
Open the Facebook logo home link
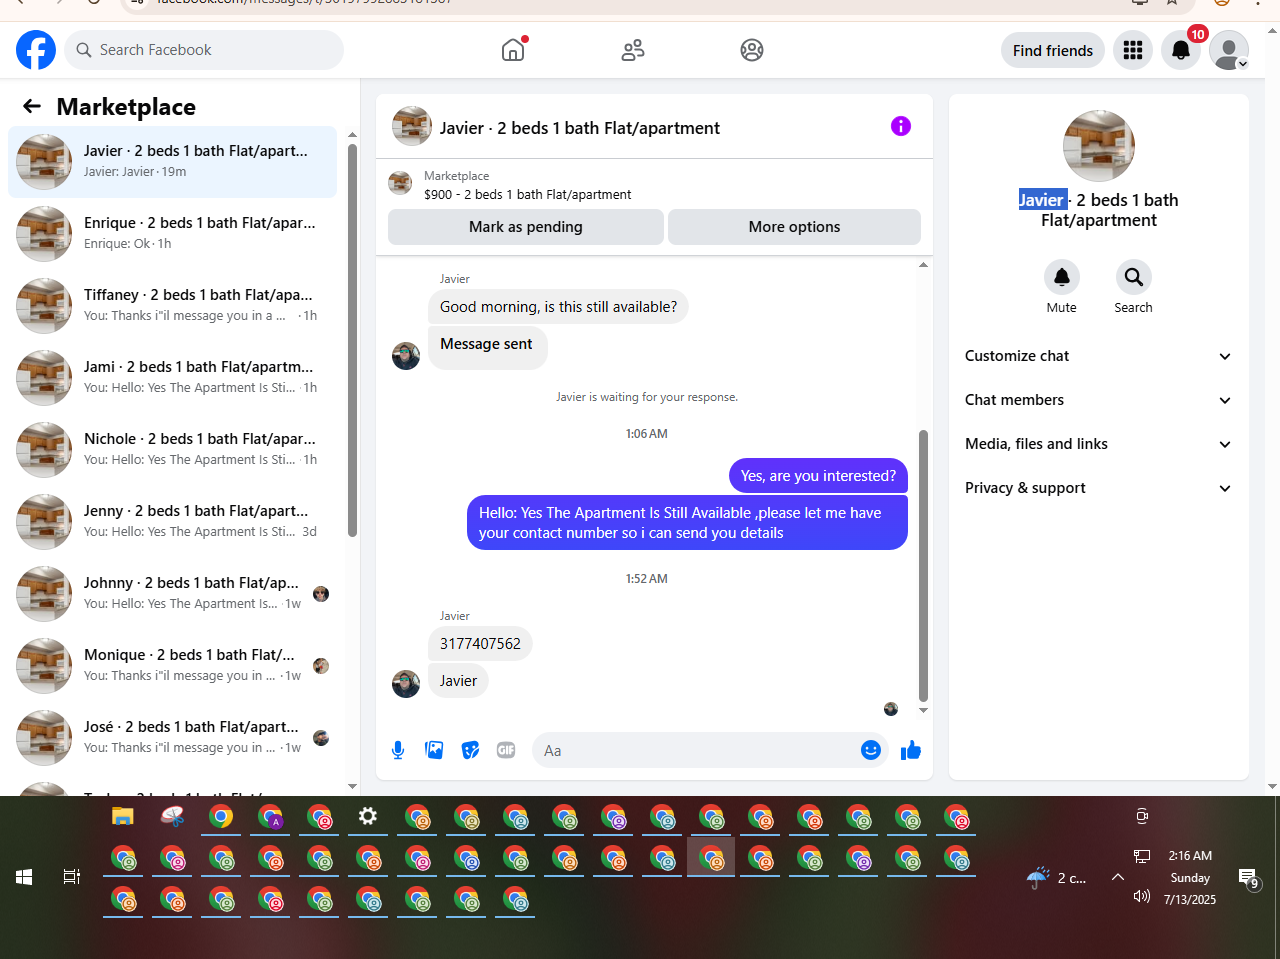[x=36, y=50]
